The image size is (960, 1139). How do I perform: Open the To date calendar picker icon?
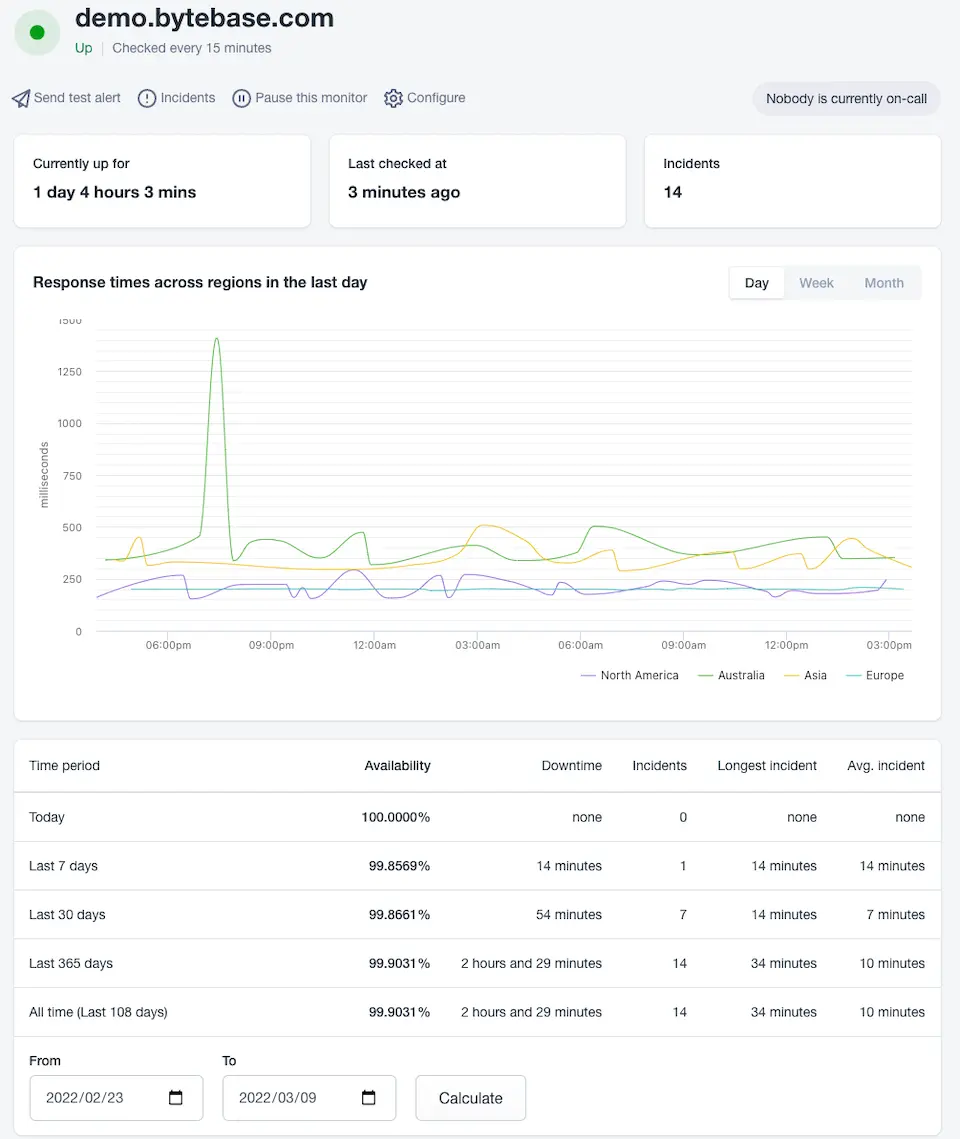[x=369, y=1097]
